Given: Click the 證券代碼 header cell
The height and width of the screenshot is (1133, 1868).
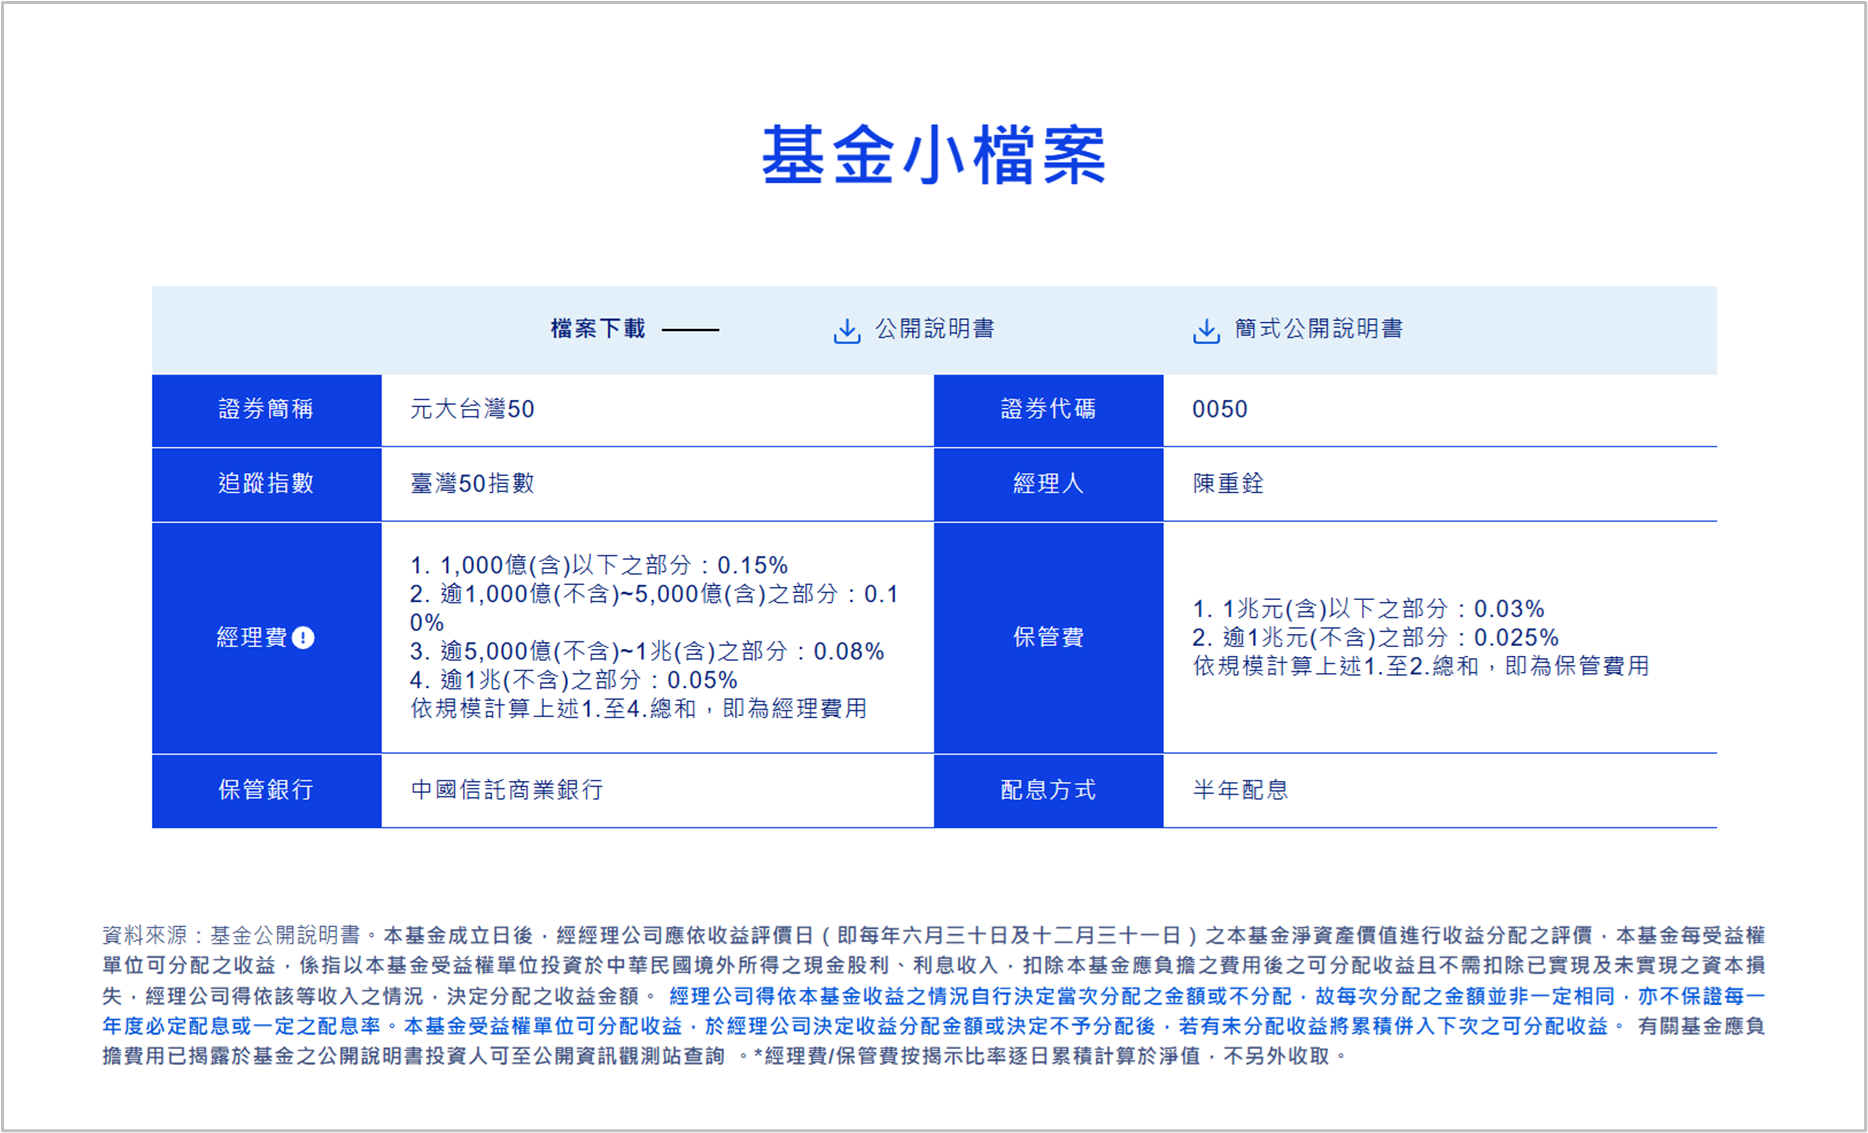Looking at the screenshot, I should (1048, 410).
